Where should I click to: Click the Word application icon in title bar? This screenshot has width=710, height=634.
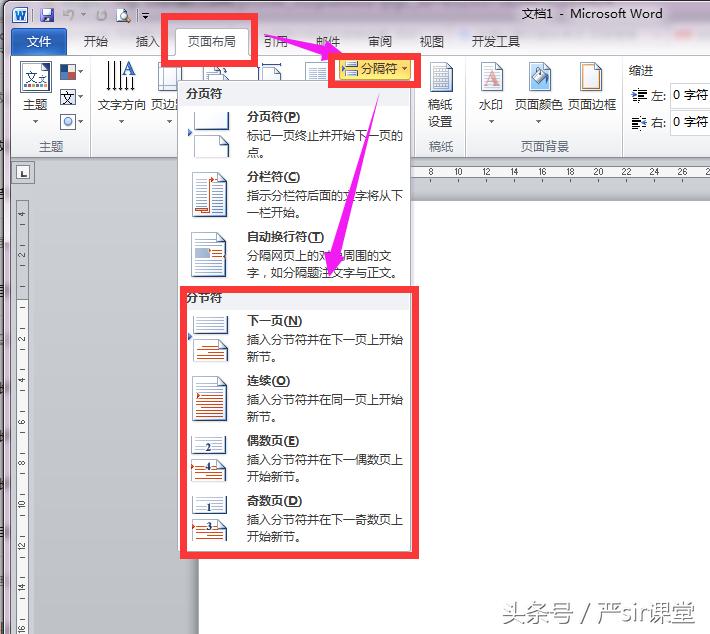(20, 15)
